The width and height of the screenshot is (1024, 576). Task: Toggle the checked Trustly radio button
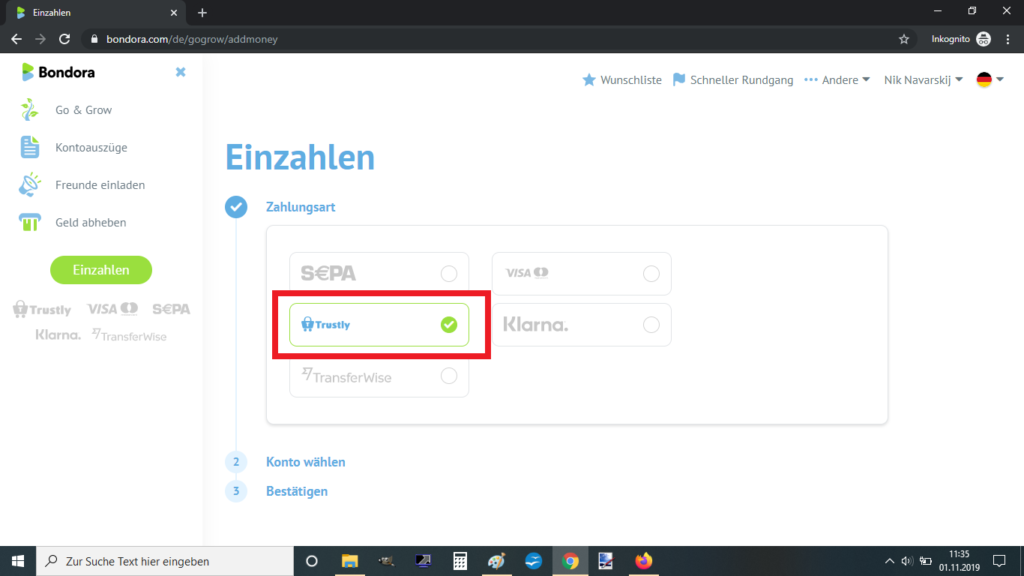click(x=449, y=325)
